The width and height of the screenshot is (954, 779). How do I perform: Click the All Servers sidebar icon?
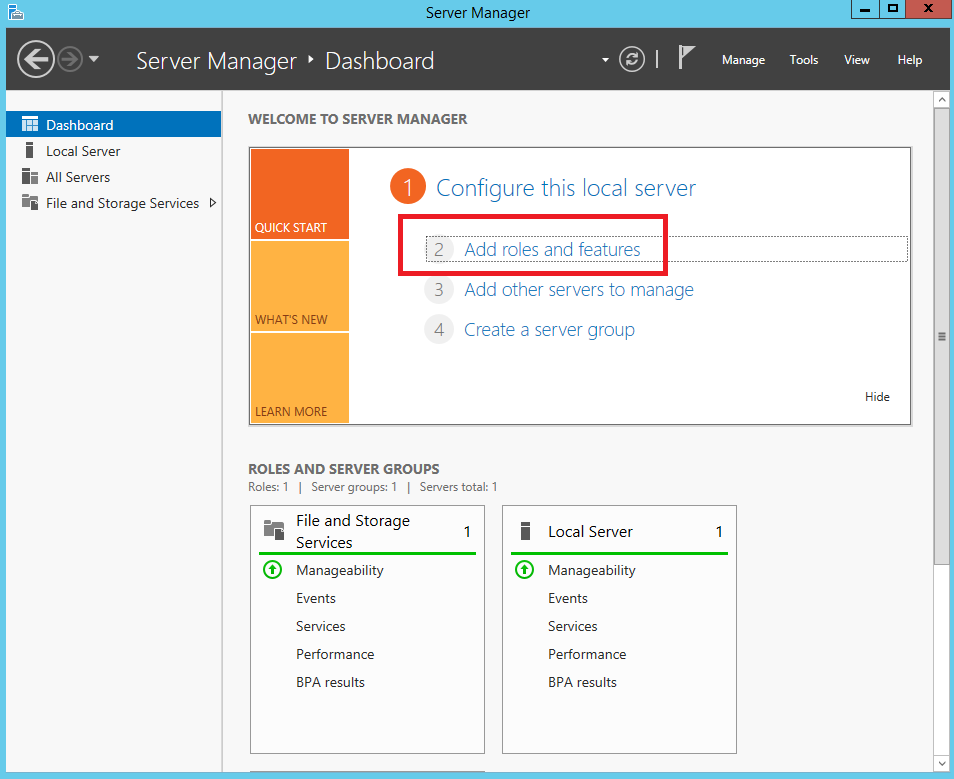30,176
